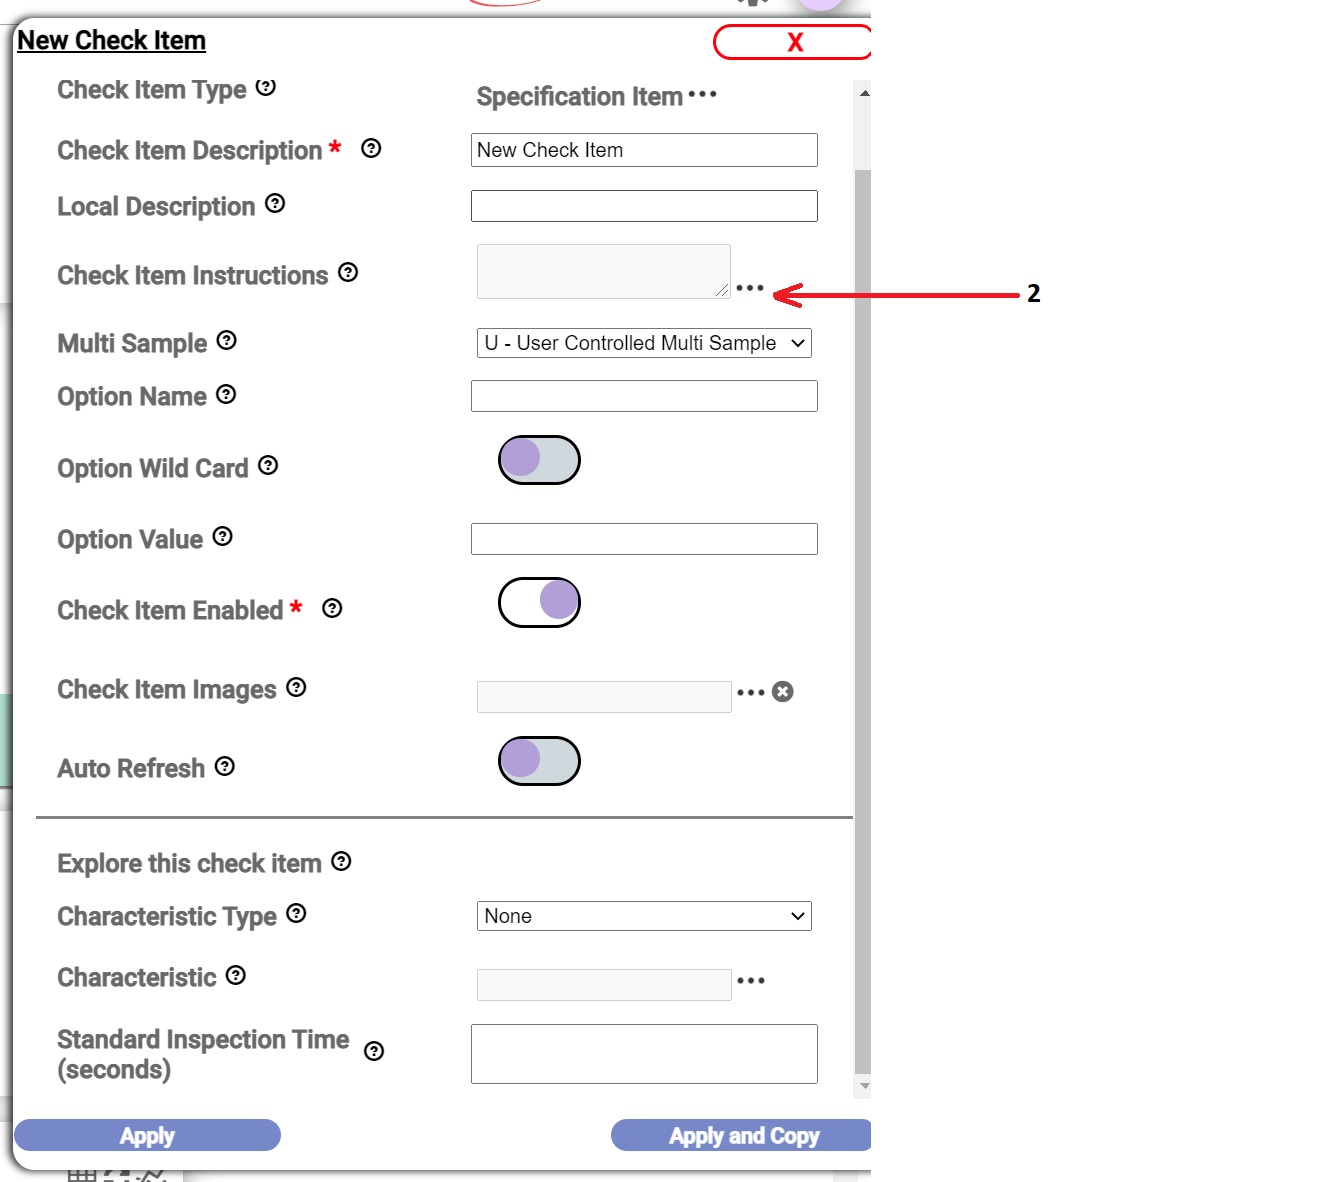Close the New Check Item dialog with X
Screen dimensions: 1331x1182
point(793,42)
